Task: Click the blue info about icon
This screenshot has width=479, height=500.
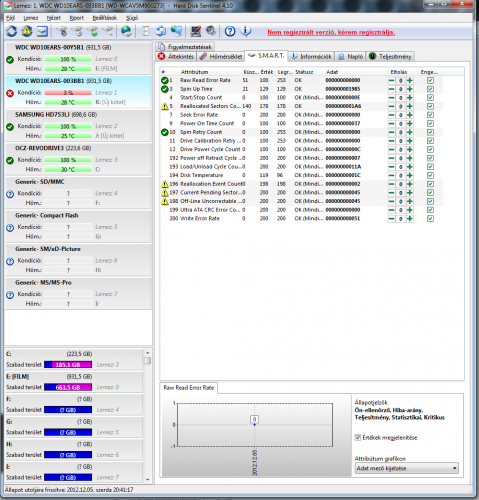Action: [246, 31]
